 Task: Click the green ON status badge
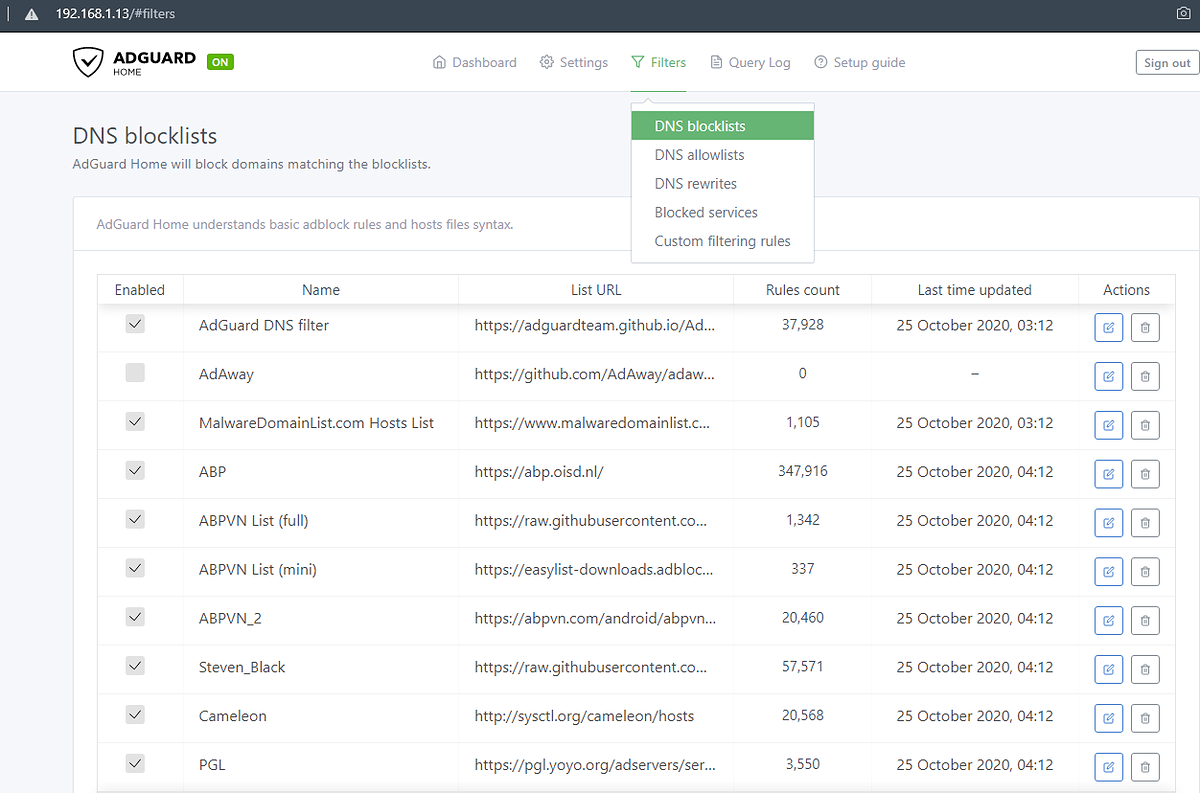[x=220, y=62]
